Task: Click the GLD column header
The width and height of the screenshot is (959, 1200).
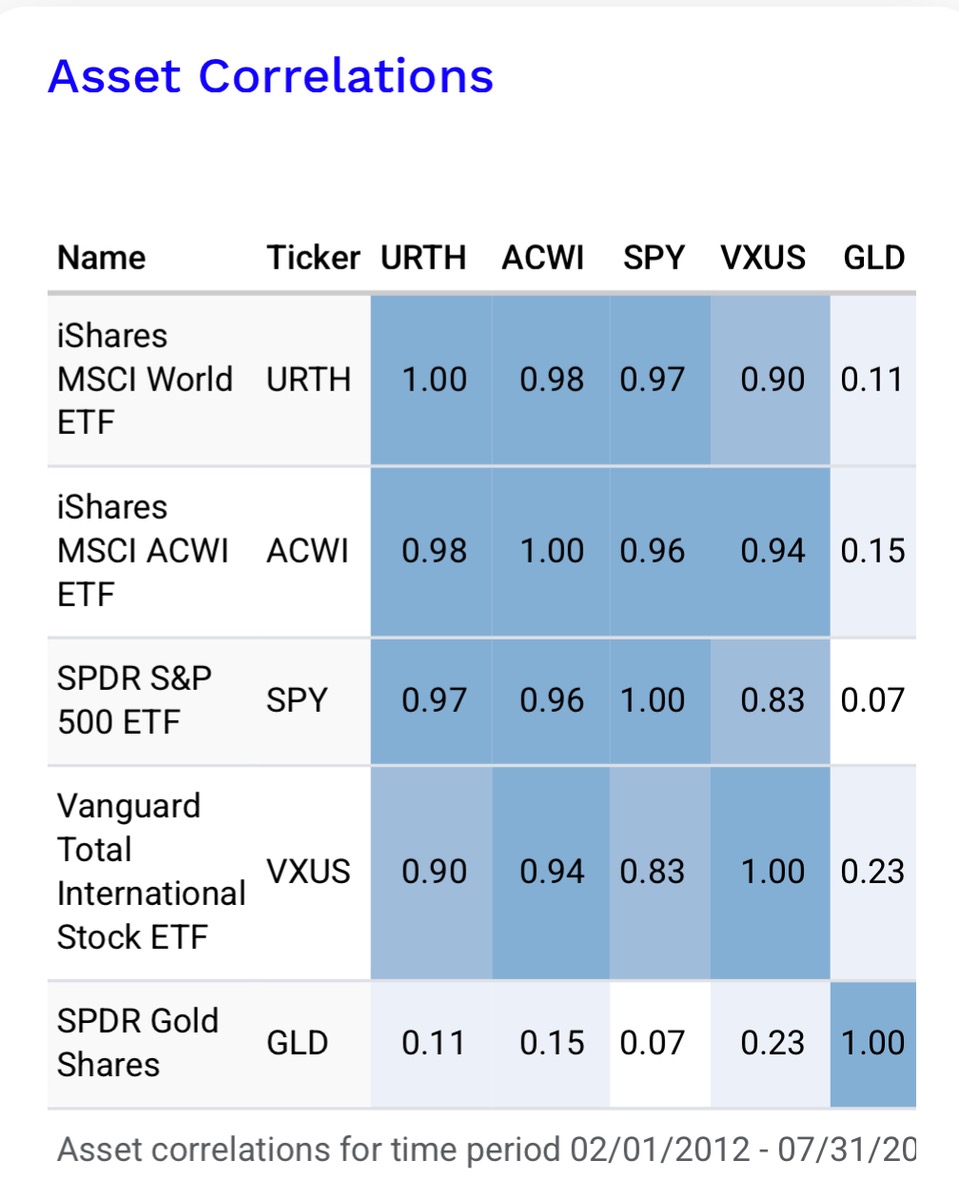Action: (x=873, y=258)
